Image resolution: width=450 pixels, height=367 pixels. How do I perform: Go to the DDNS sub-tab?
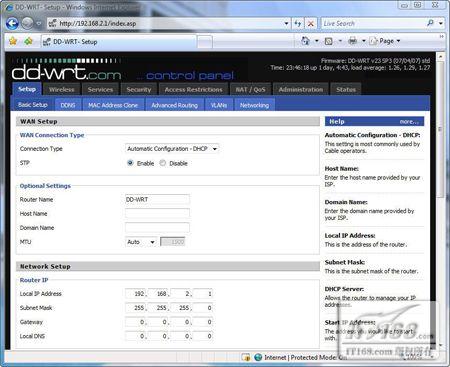coord(68,105)
